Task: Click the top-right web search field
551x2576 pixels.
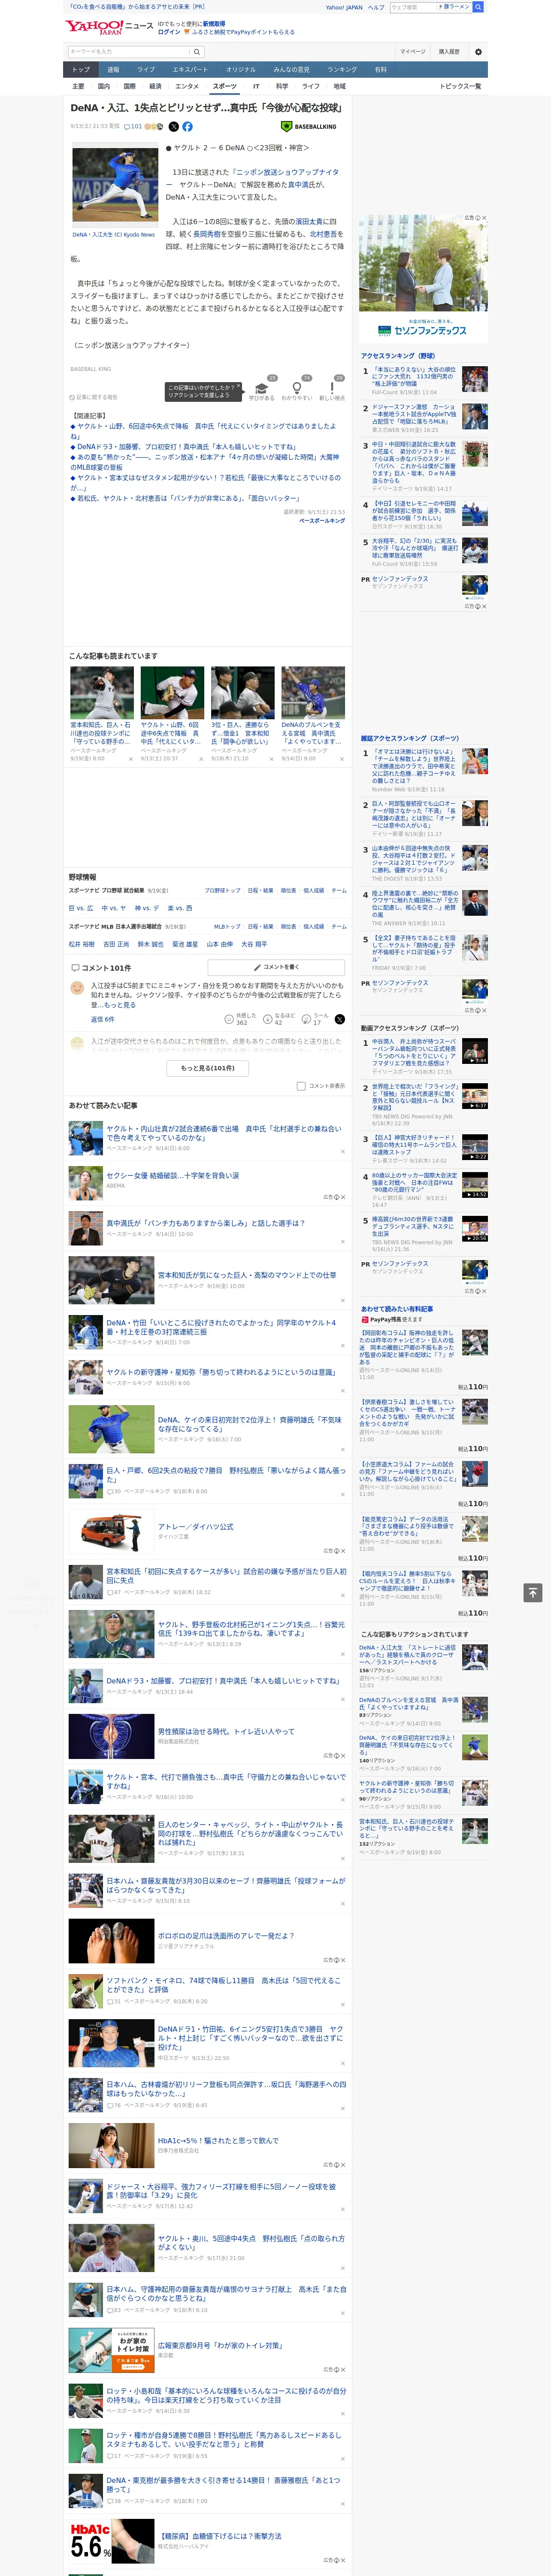Action: tap(413, 7)
